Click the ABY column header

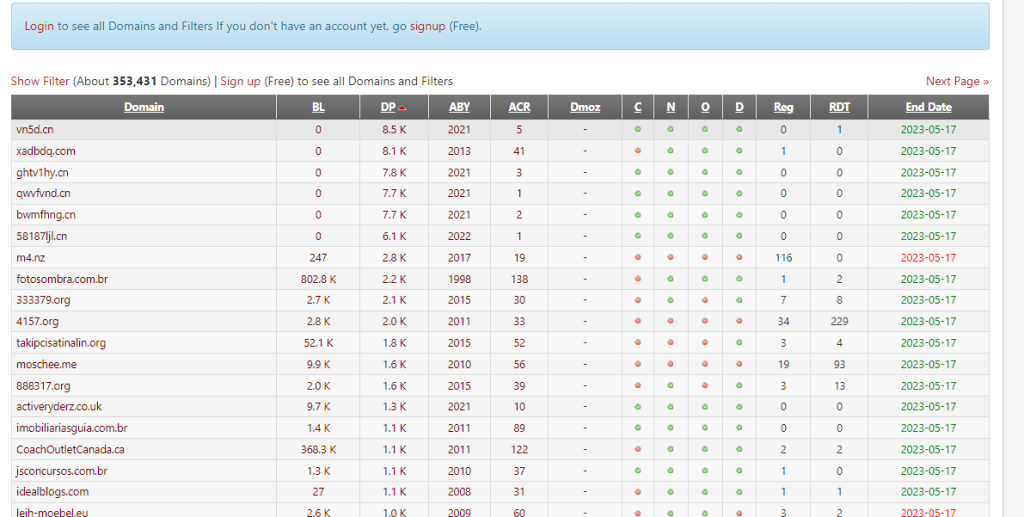pyautogui.click(x=459, y=107)
